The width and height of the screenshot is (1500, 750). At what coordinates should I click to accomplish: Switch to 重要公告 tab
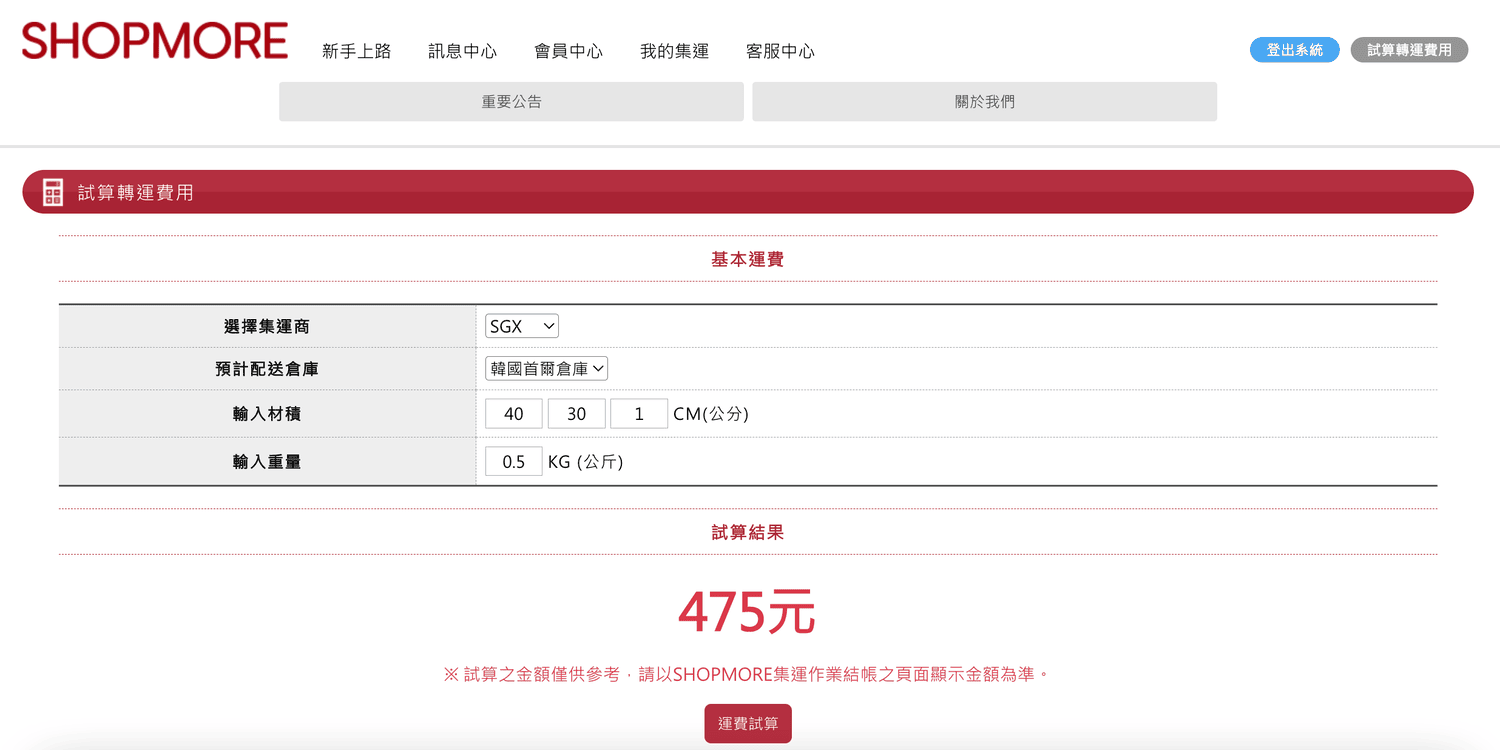[x=511, y=102]
